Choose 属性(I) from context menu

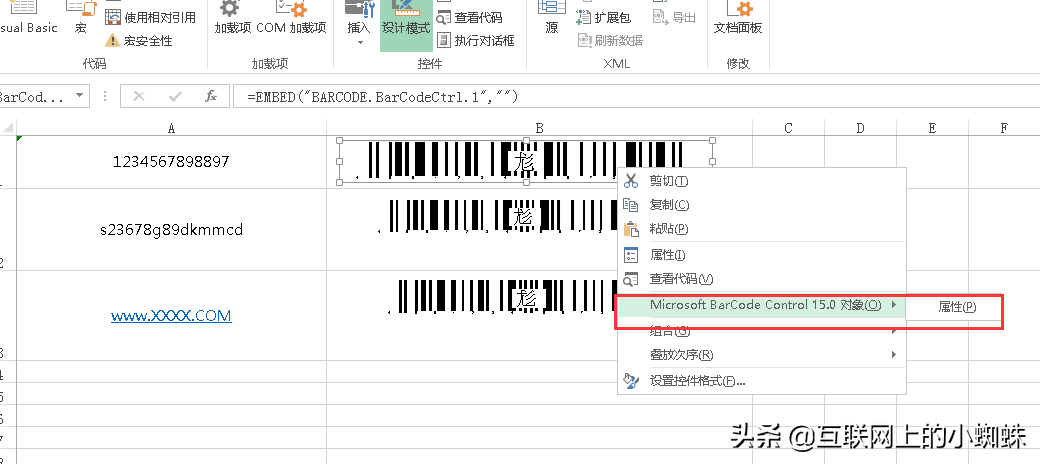(761, 255)
